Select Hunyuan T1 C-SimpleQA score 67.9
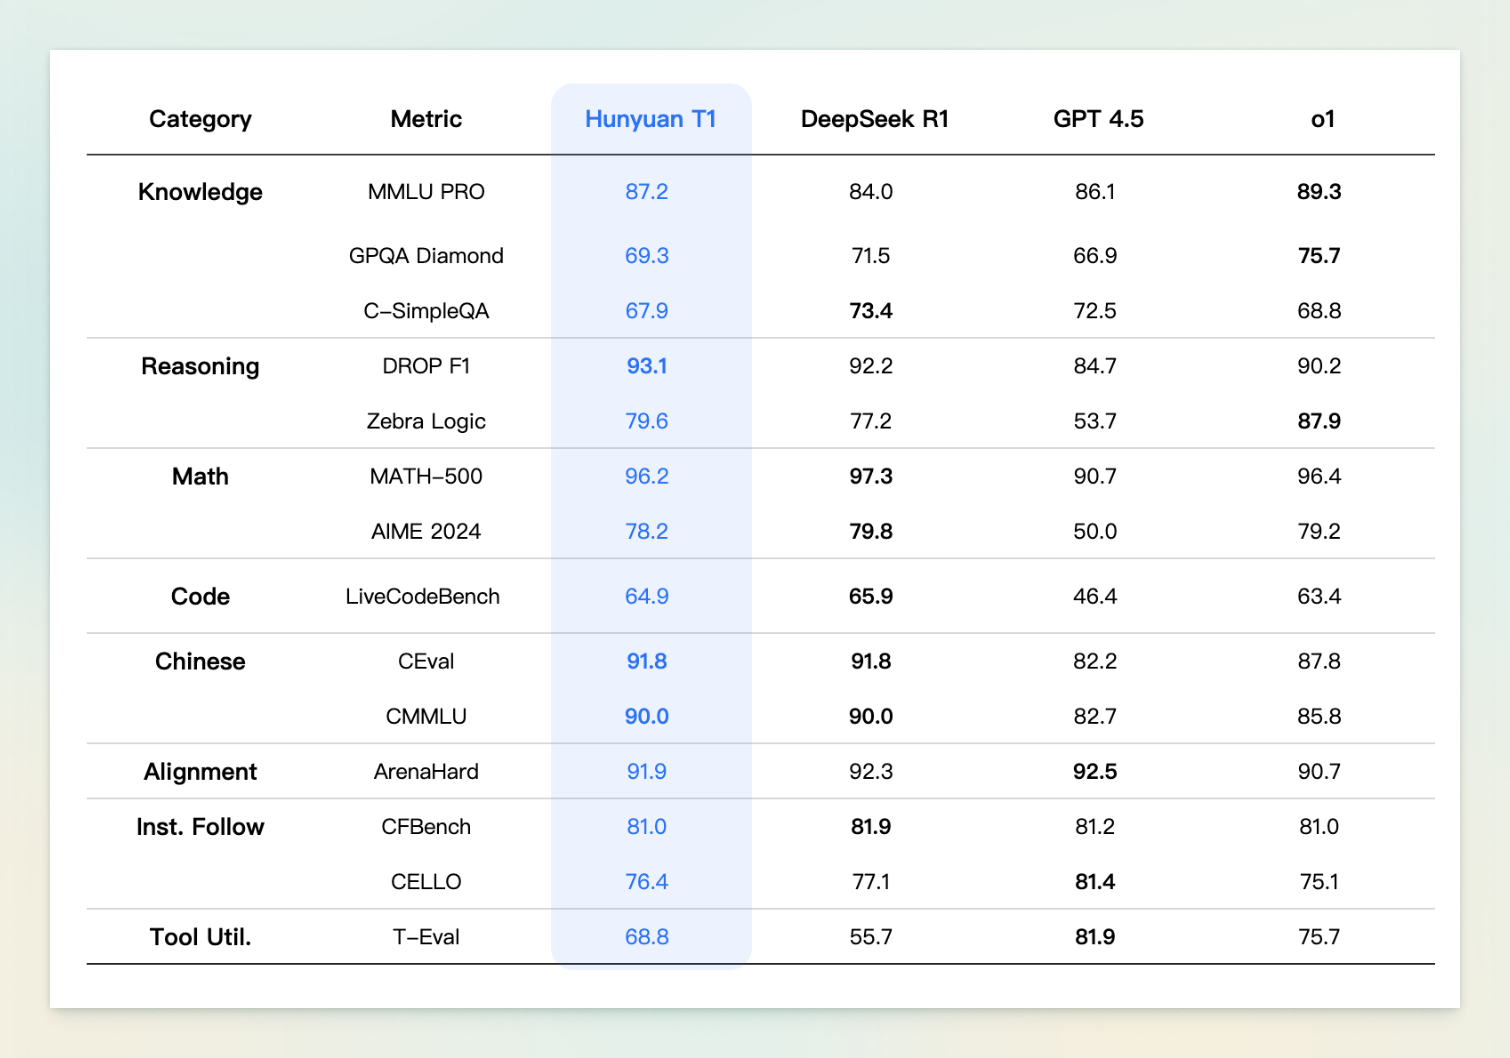 click(647, 310)
